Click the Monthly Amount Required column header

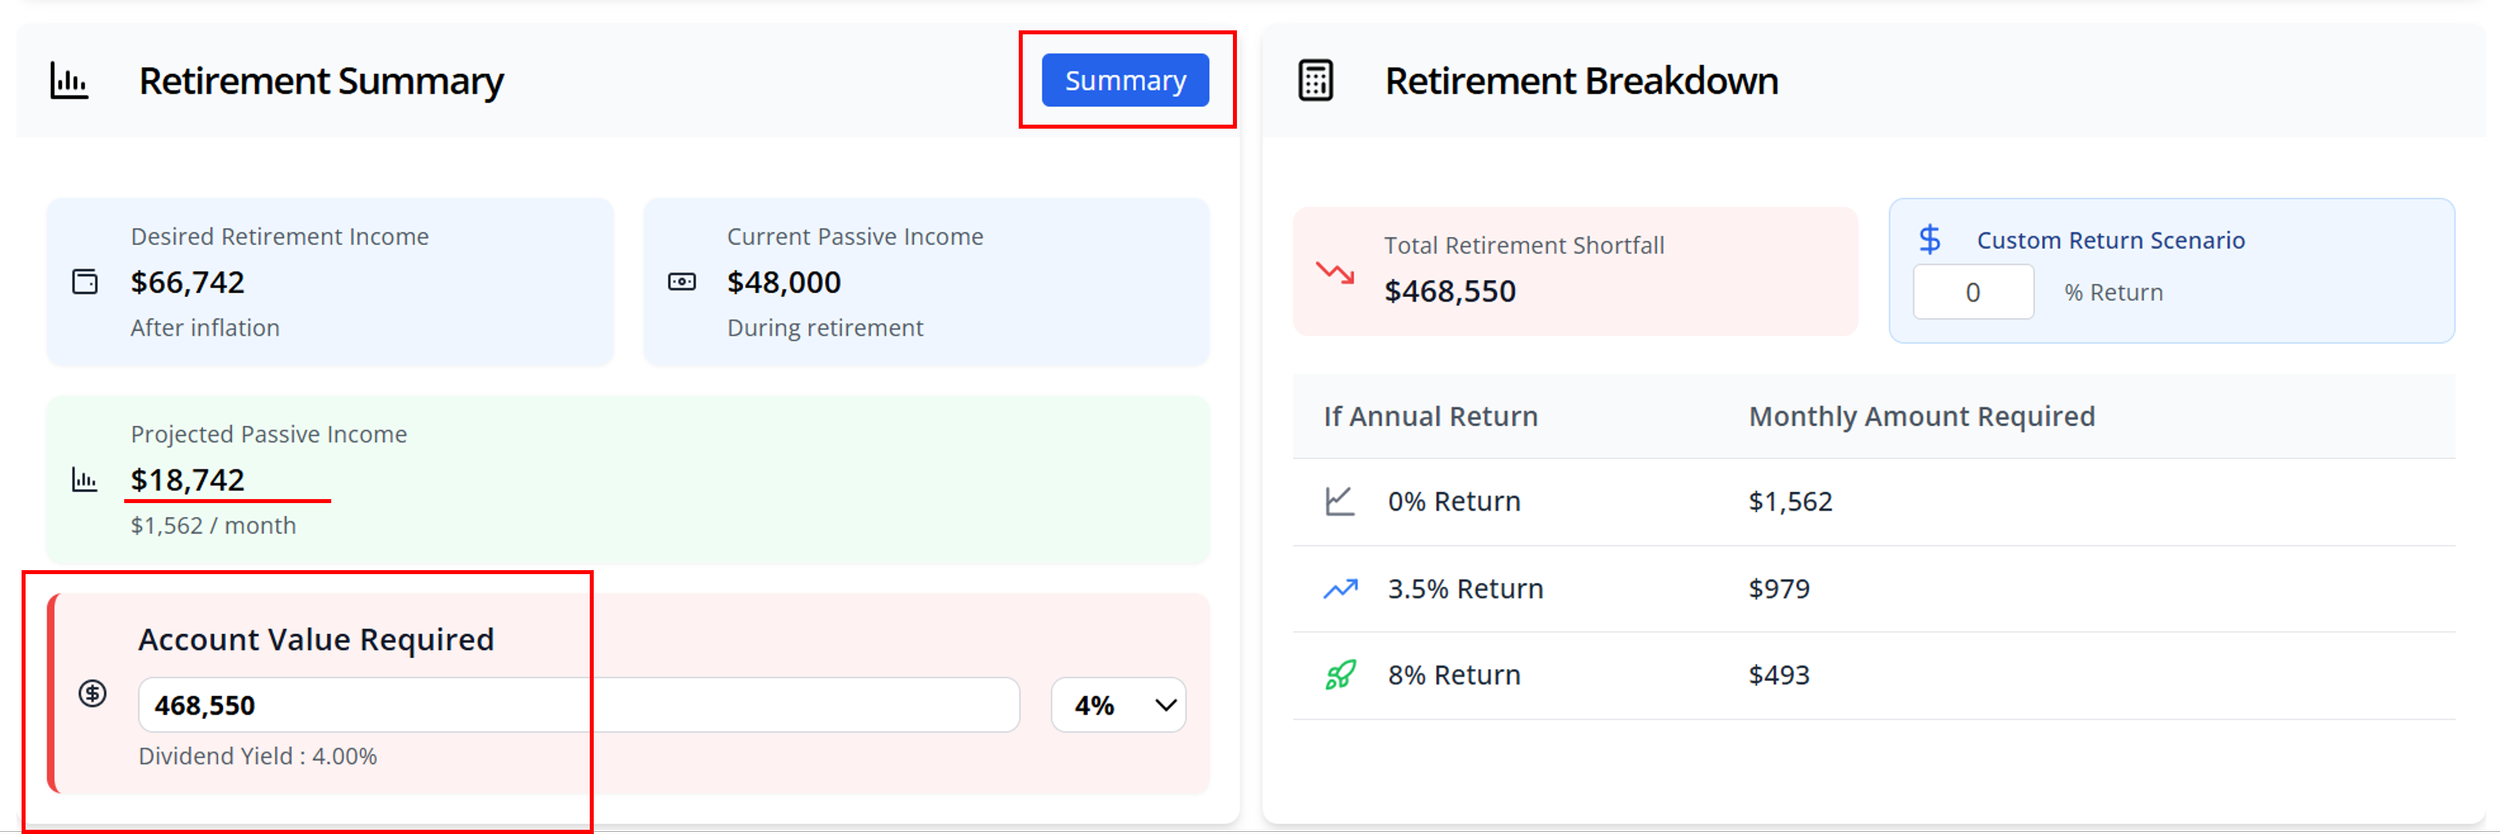[1921, 416]
